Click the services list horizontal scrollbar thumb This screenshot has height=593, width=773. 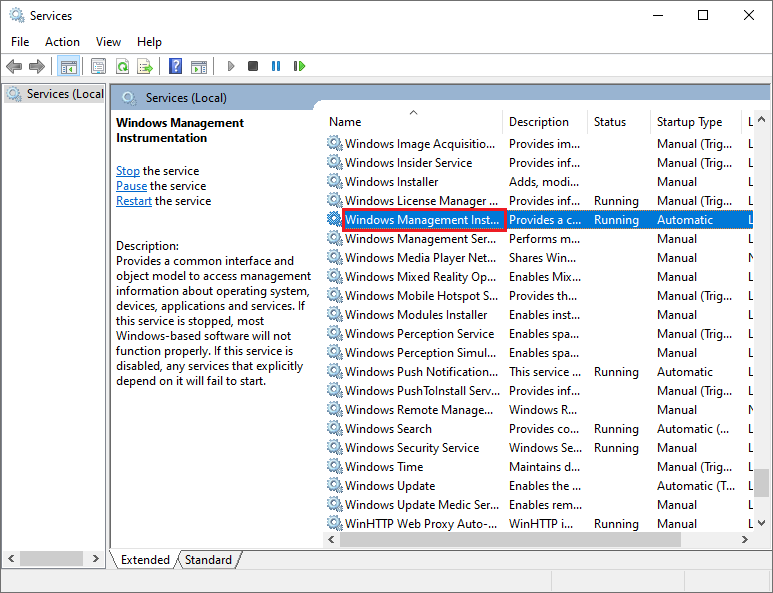click(510, 539)
